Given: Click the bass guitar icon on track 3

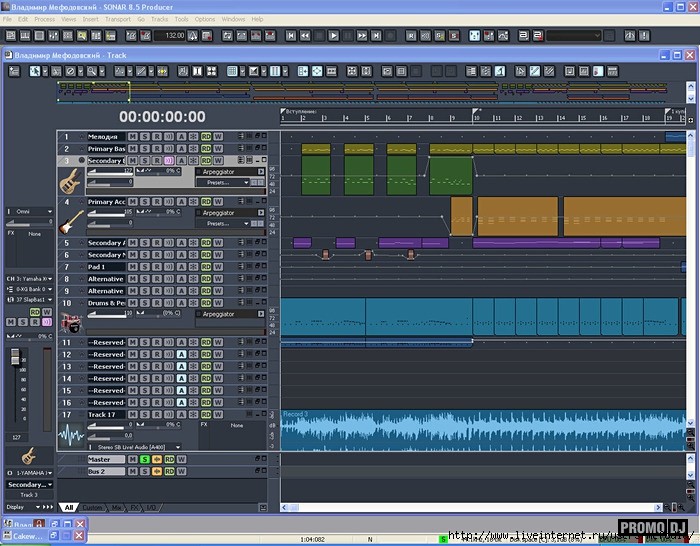Looking at the screenshot, I should tap(70, 182).
